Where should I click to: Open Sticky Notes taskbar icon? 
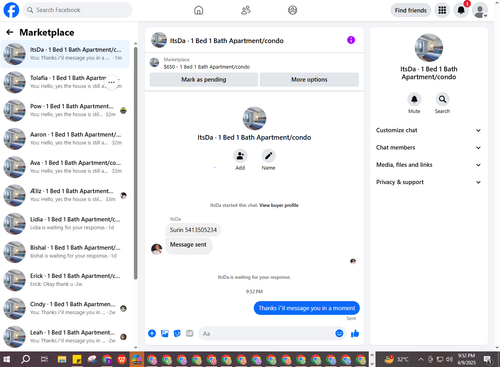point(77,359)
